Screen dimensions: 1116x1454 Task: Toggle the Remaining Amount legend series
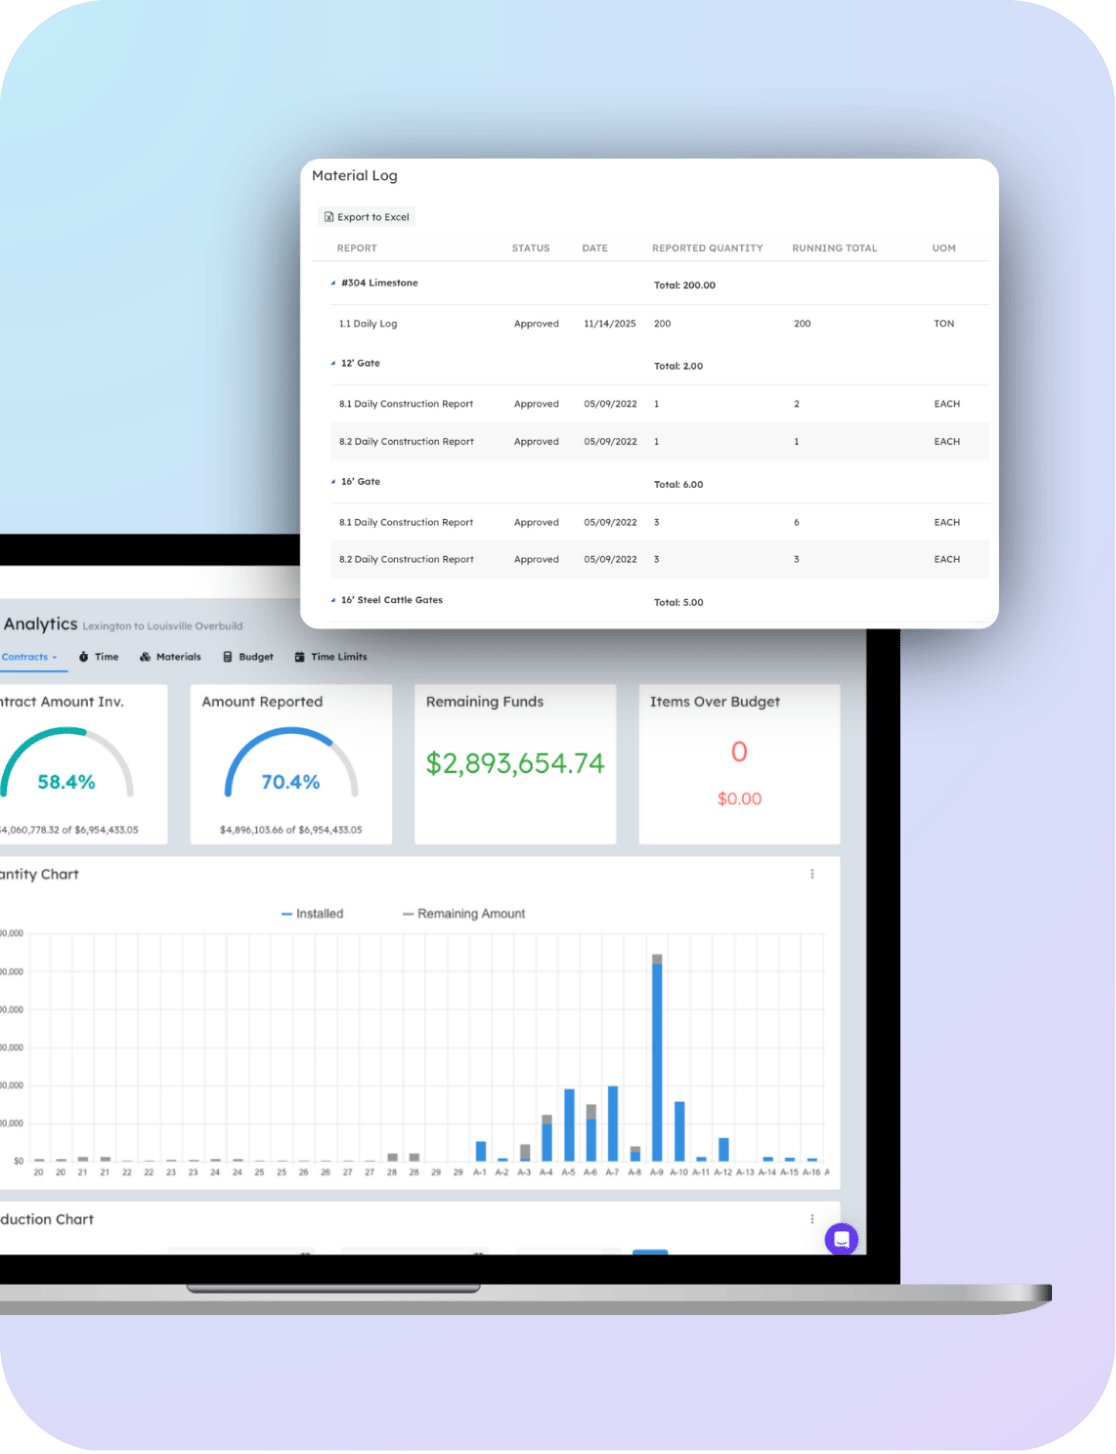[464, 914]
